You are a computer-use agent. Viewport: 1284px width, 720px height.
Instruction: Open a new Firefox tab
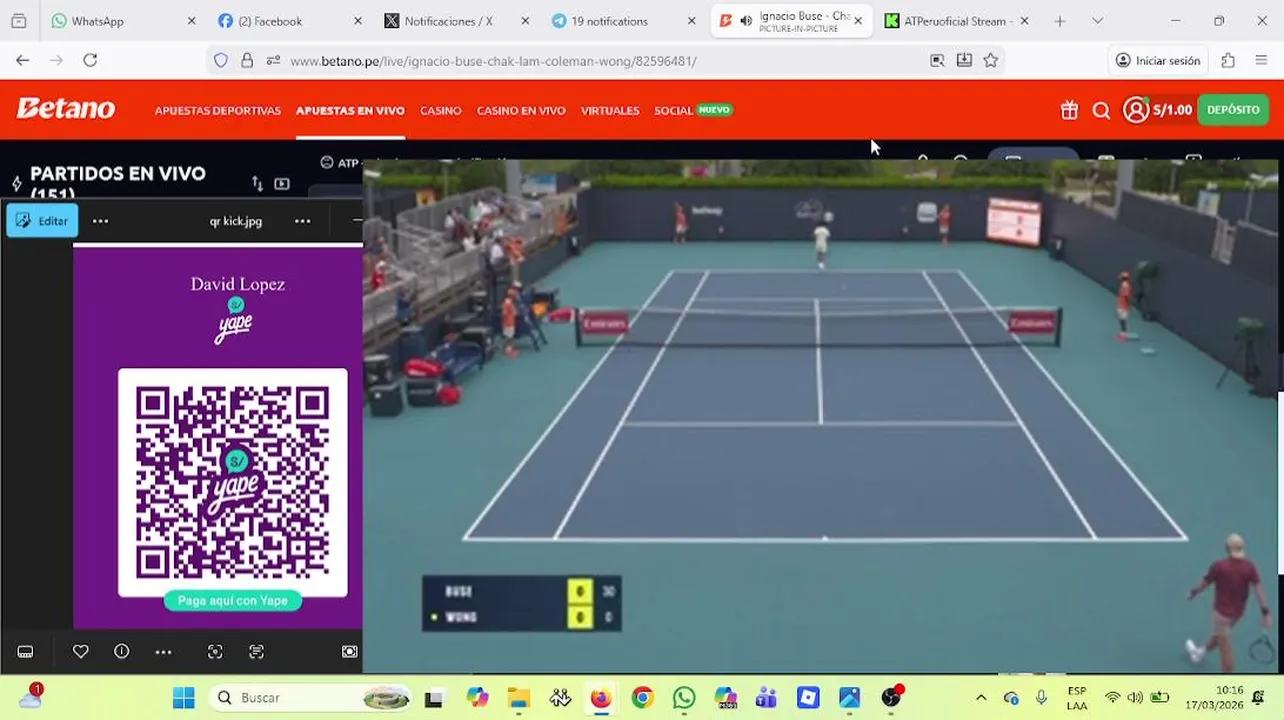pos(1060,20)
